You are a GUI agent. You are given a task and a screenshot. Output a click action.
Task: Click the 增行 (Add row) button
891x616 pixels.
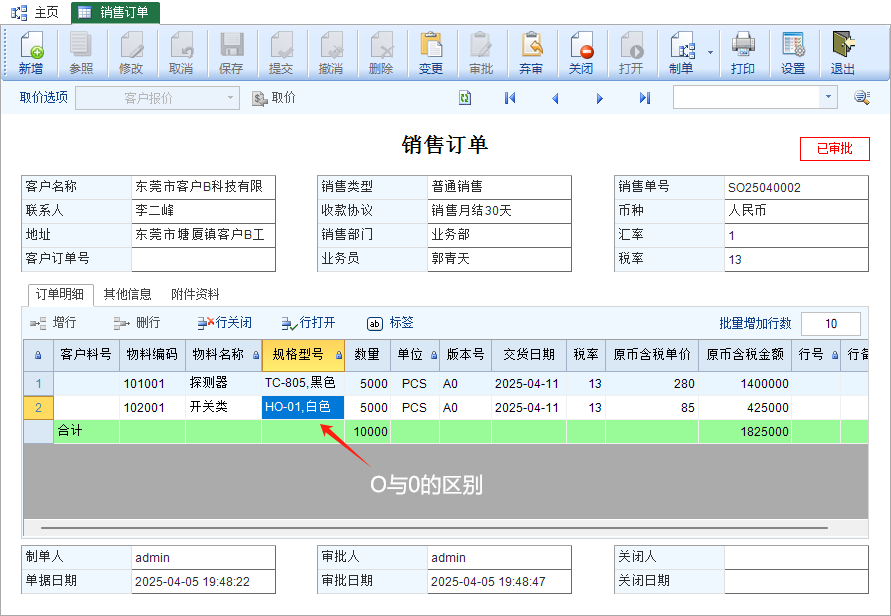point(54,323)
